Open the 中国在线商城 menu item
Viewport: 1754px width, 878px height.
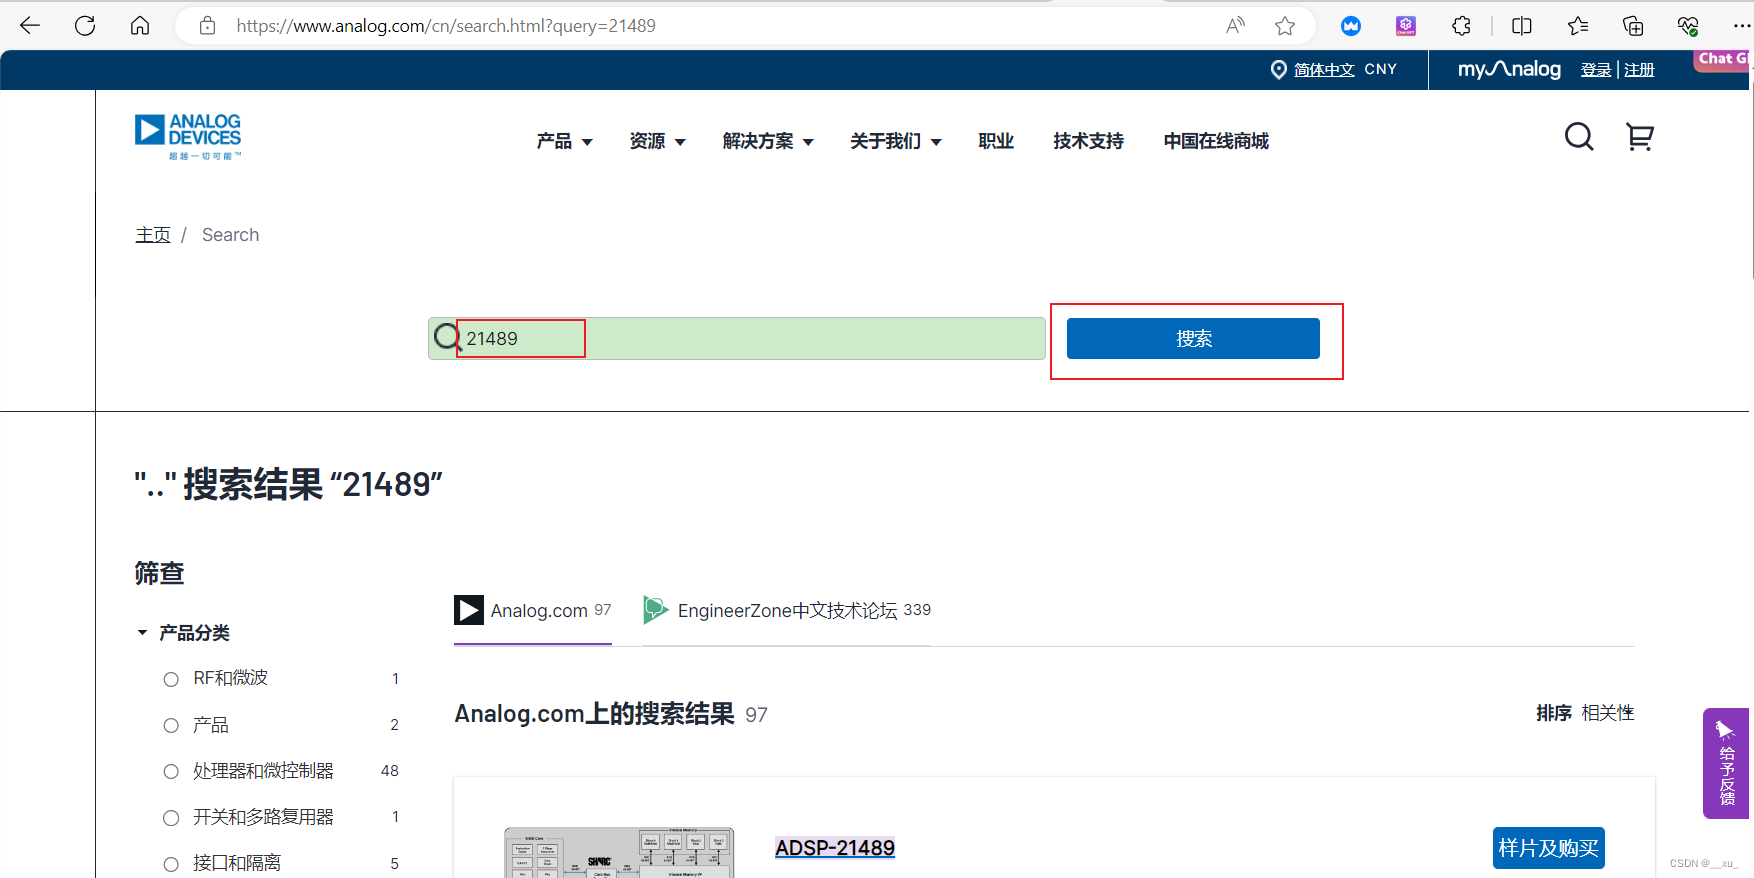tap(1216, 141)
